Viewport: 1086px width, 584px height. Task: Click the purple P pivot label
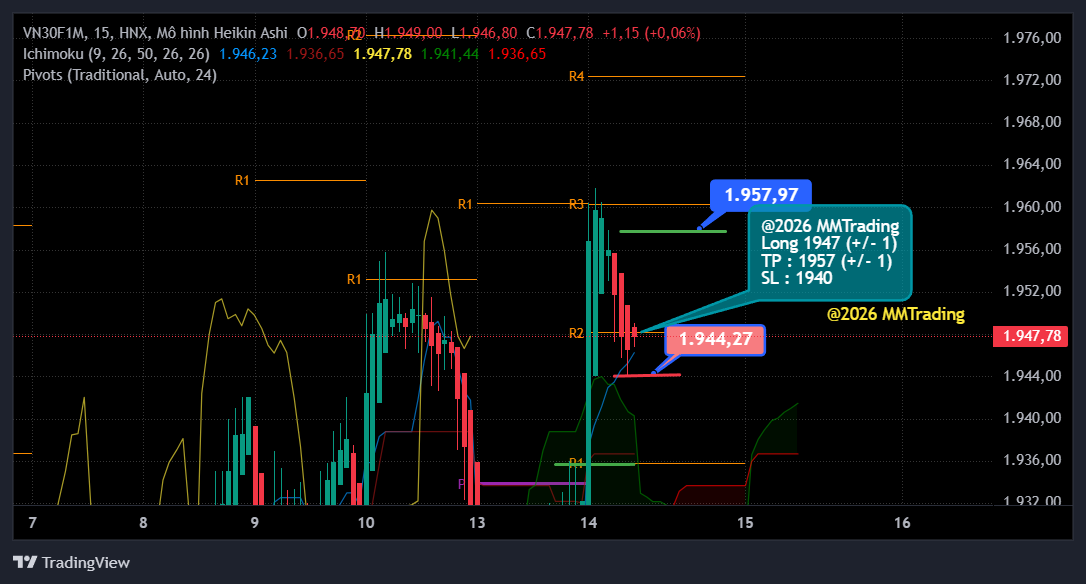click(x=462, y=484)
